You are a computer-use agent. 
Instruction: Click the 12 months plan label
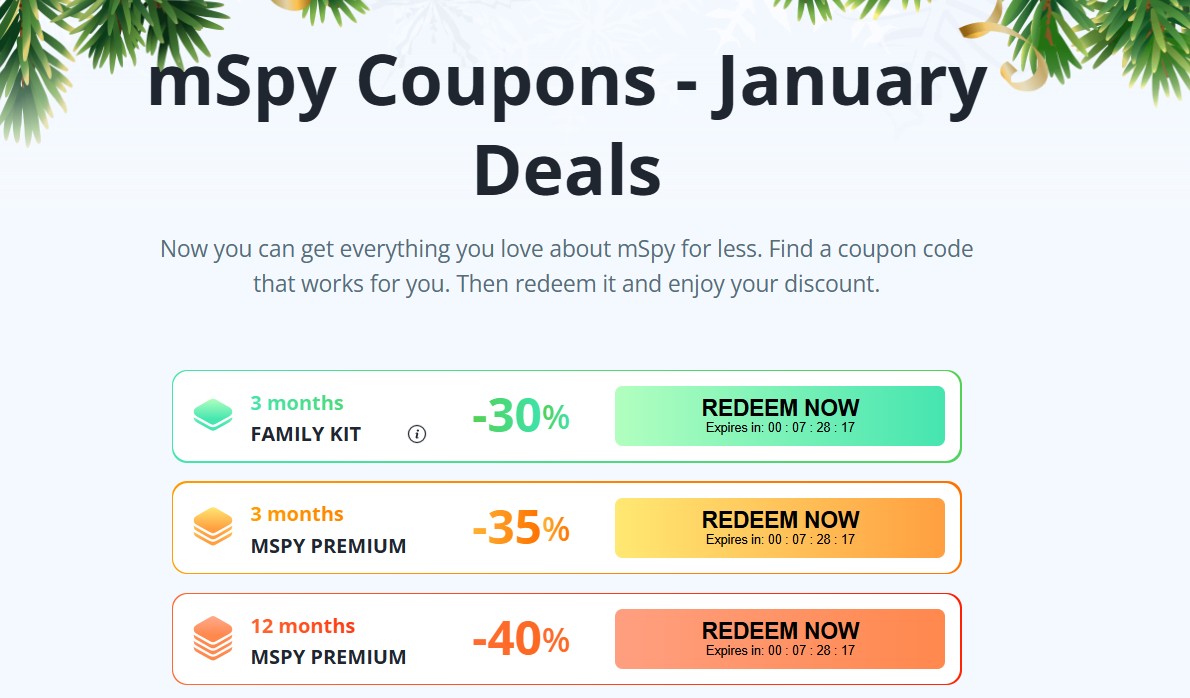303,625
